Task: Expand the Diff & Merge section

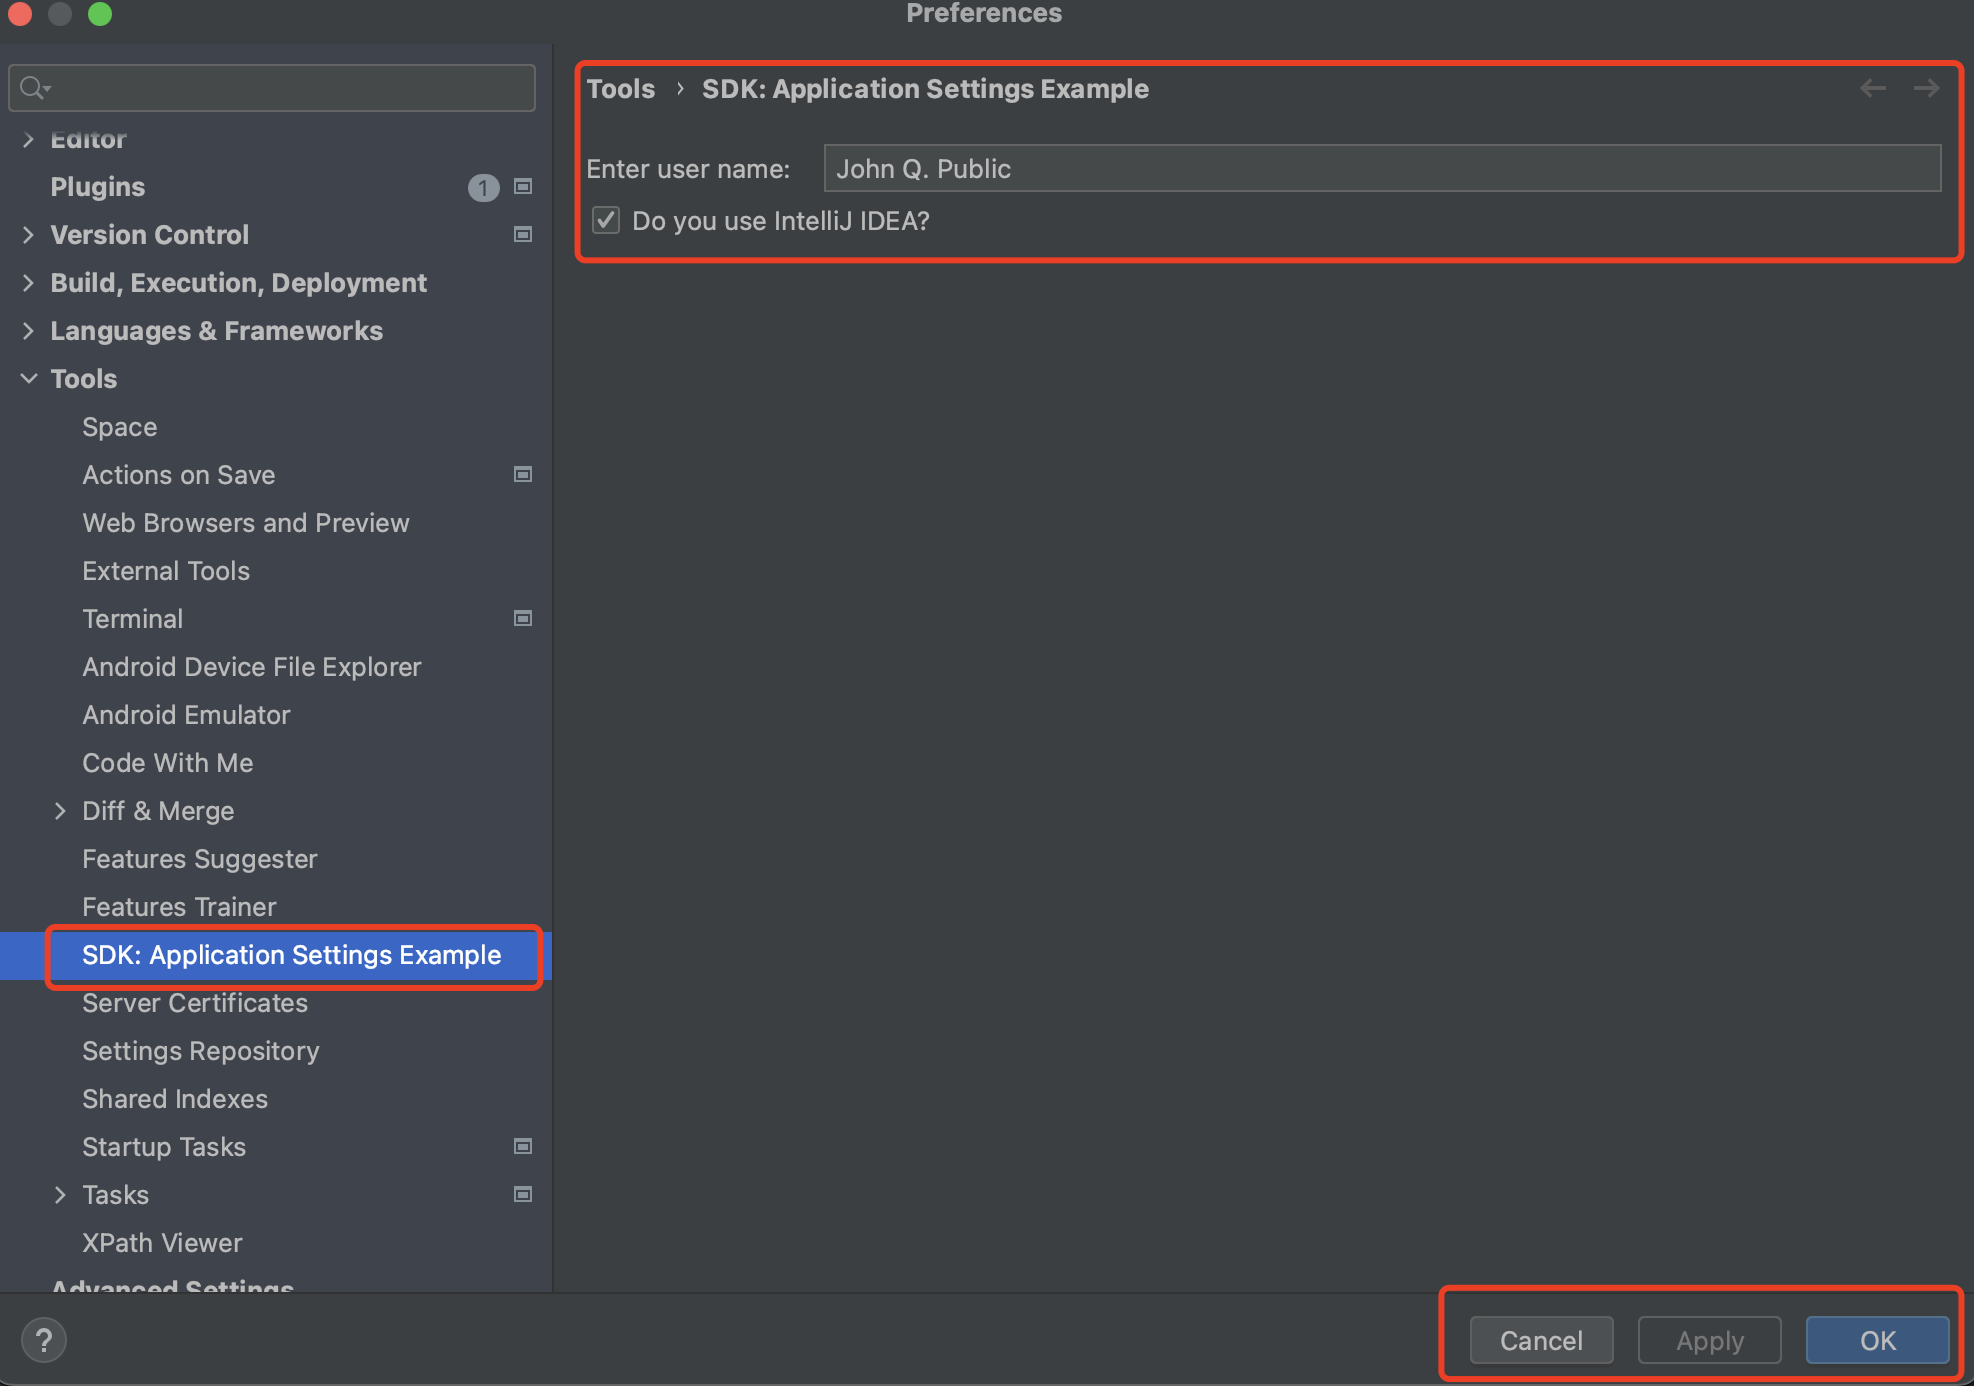Action: coord(61,811)
